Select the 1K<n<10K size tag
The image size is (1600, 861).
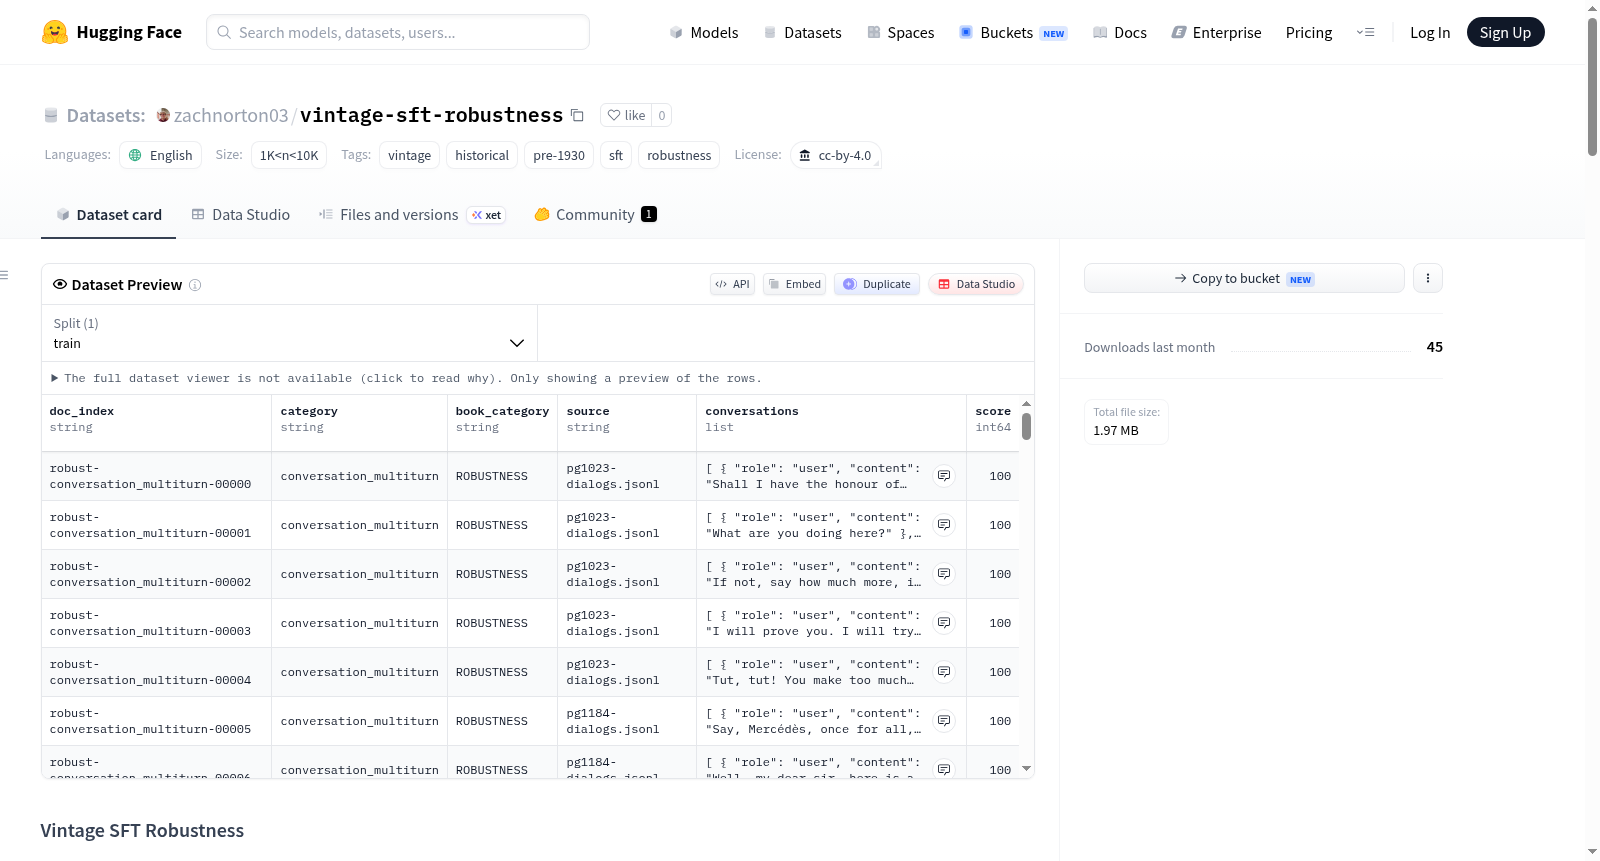pos(289,155)
